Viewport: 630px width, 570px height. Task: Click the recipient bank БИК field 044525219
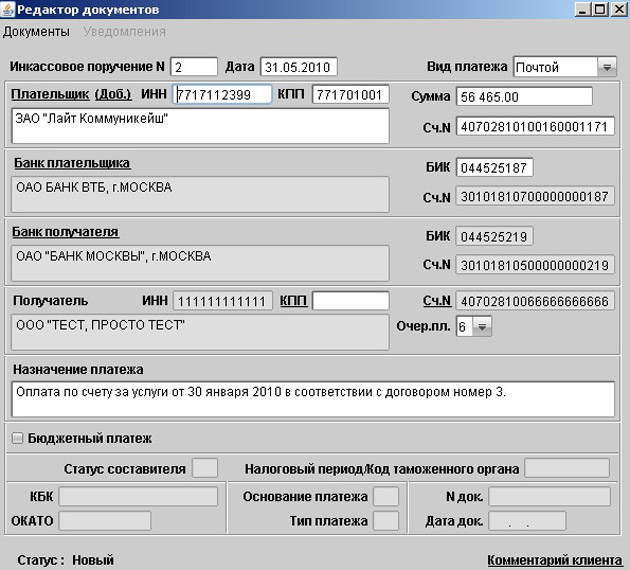pyautogui.click(x=495, y=237)
